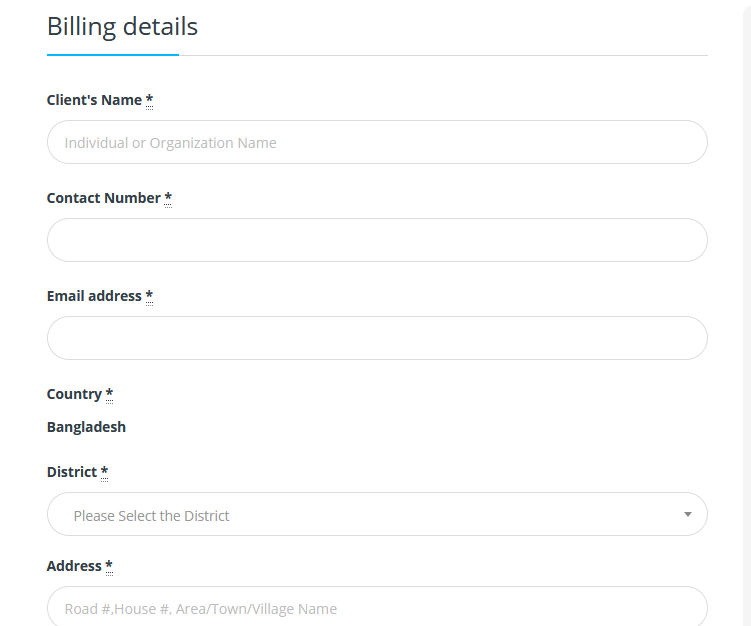751x626 pixels.
Task: Select the Email address text field
Action: point(377,338)
